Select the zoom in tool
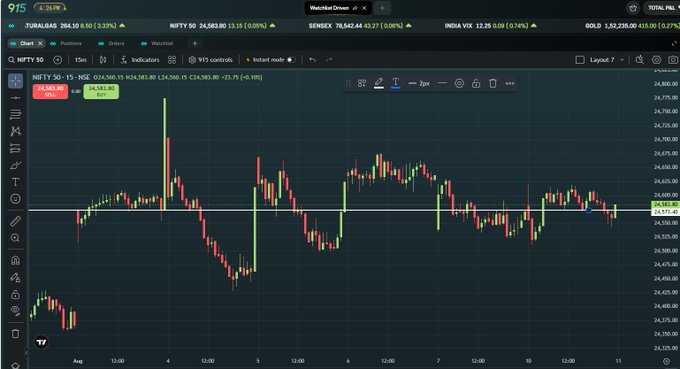This screenshot has height=369, width=680. pyautogui.click(x=15, y=238)
